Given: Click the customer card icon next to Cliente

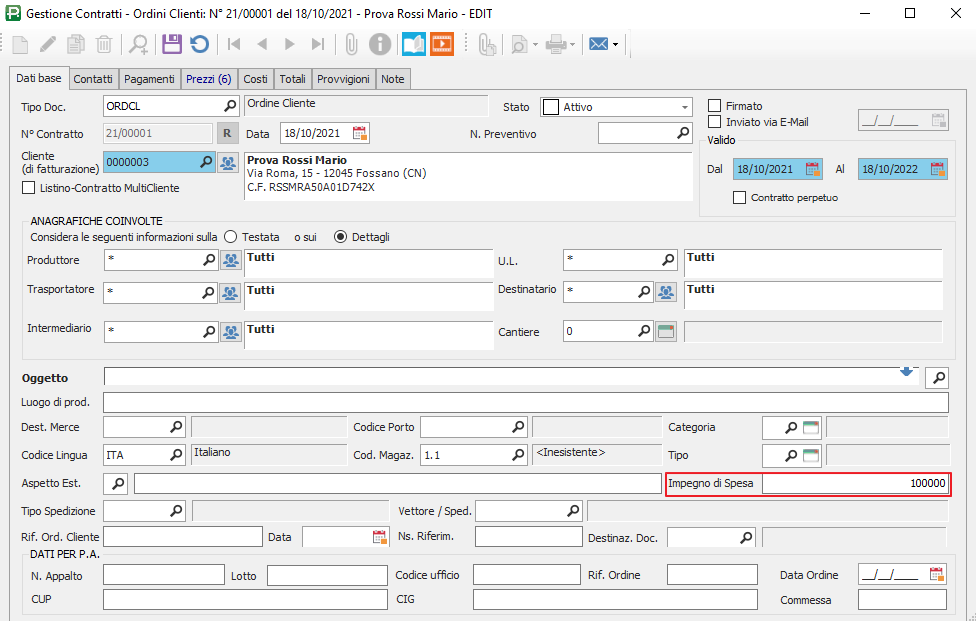Looking at the screenshot, I should [230, 162].
